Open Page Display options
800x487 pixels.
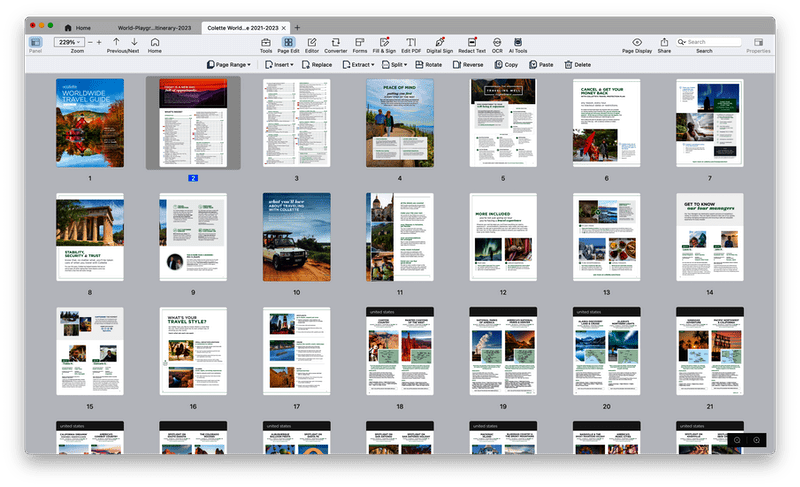pyautogui.click(x=637, y=42)
